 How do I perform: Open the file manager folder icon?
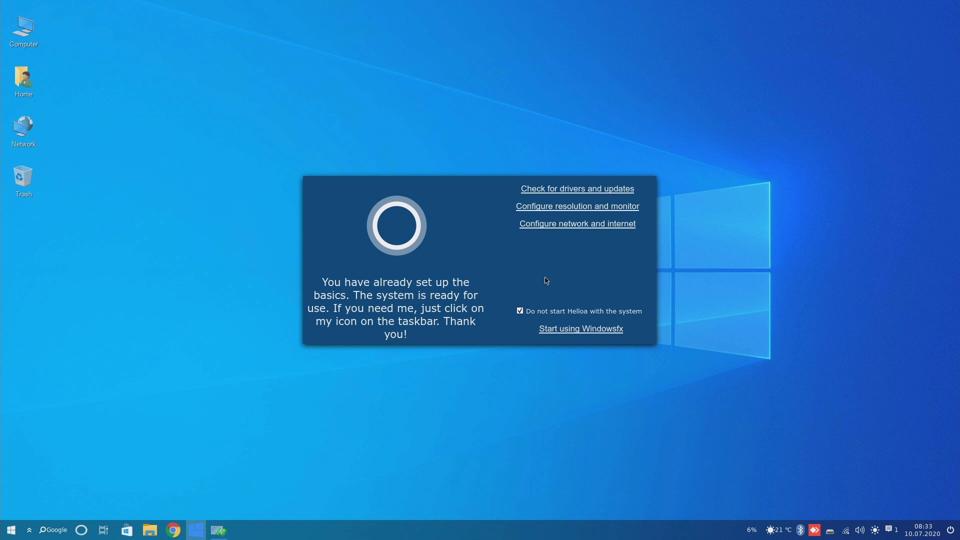(x=149, y=530)
